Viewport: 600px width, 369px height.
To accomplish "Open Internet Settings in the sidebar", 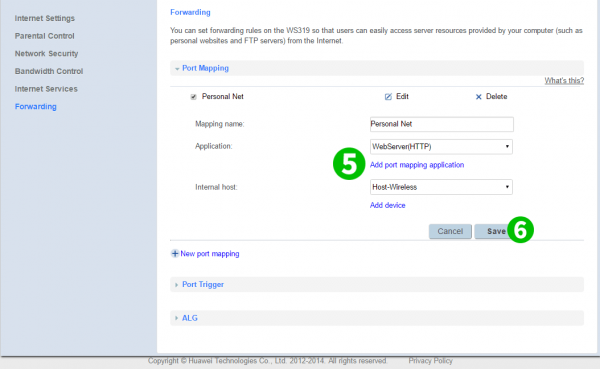I will [x=45, y=18].
